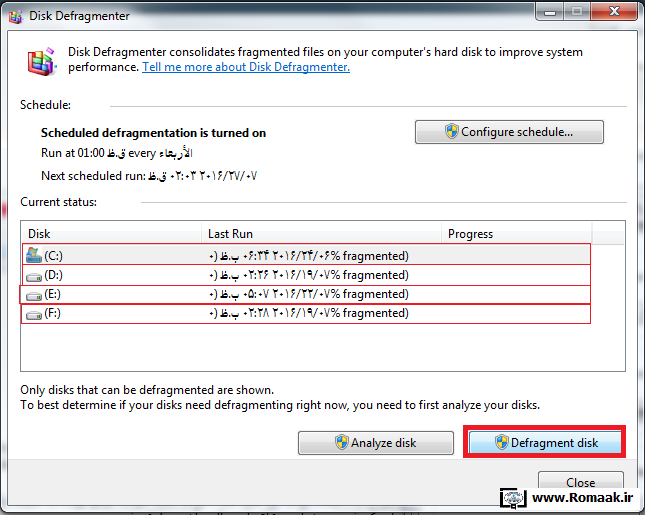Sort by the Last Run column header

(x=321, y=234)
